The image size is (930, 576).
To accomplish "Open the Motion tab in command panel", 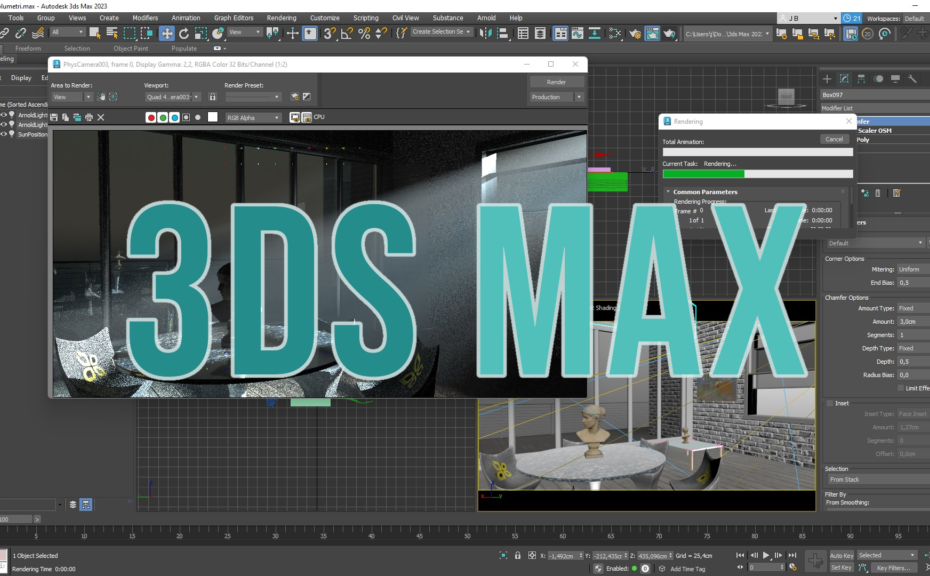I will [878, 78].
